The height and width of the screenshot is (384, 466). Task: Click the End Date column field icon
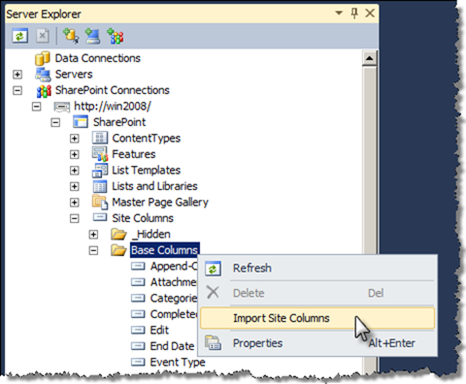[138, 346]
